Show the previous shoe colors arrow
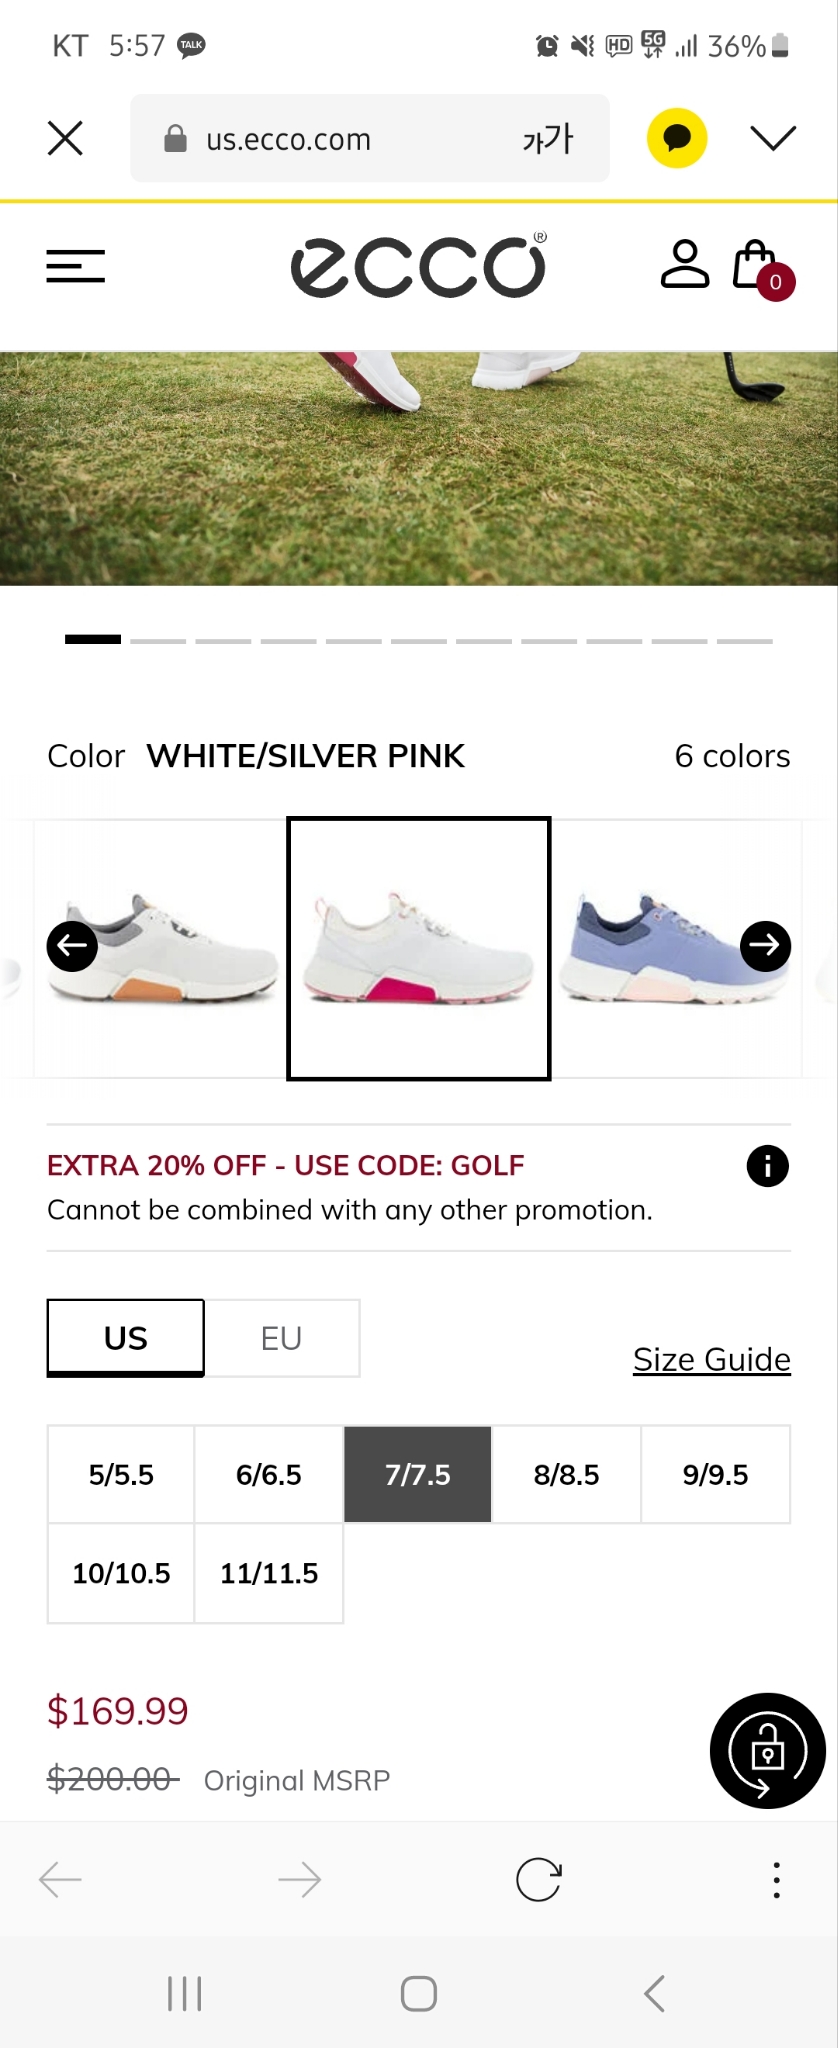 72,946
